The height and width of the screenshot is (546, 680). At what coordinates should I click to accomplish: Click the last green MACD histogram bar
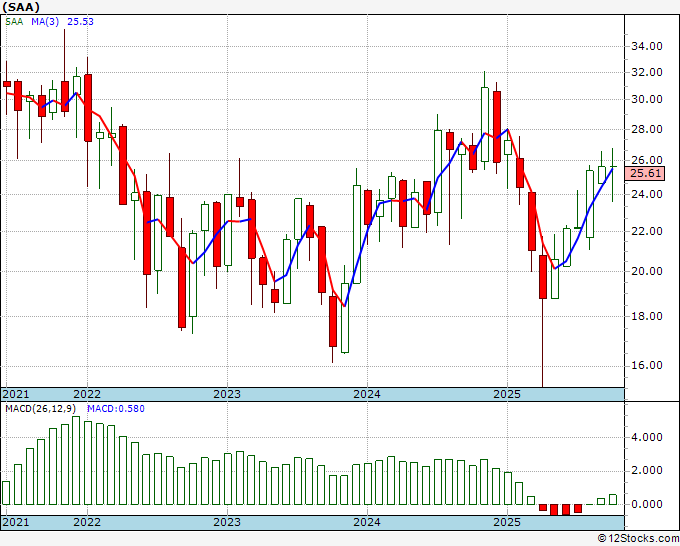tap(613, 500)
